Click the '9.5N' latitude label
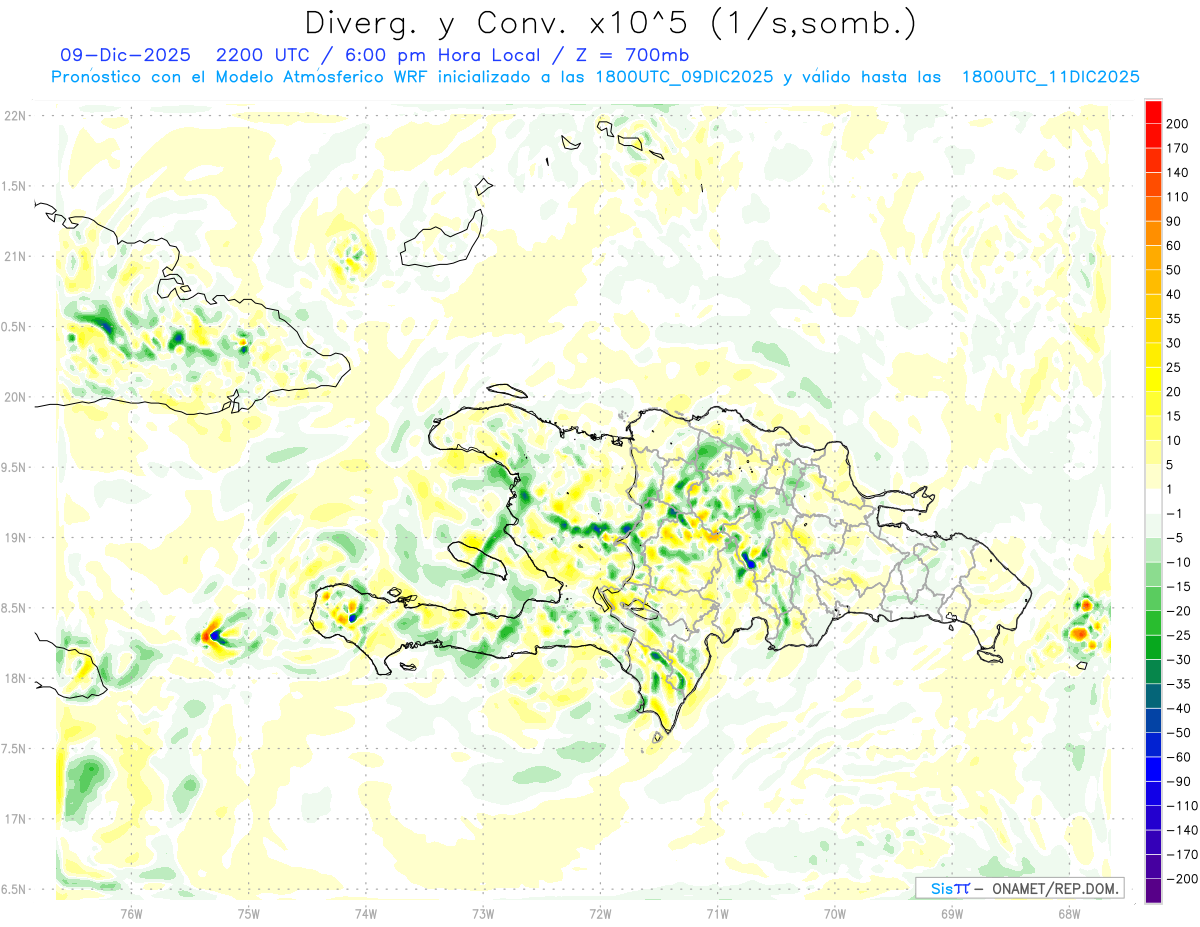 coord(14,468)
